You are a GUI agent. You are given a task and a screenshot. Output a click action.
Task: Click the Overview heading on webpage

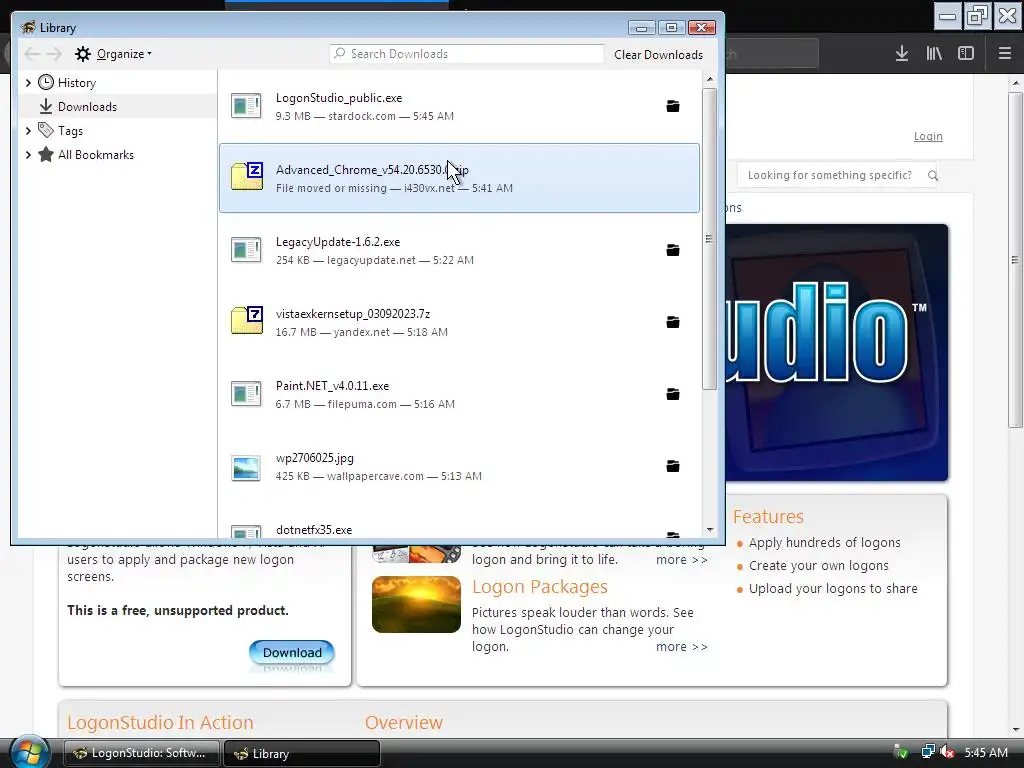coord(404,722)
